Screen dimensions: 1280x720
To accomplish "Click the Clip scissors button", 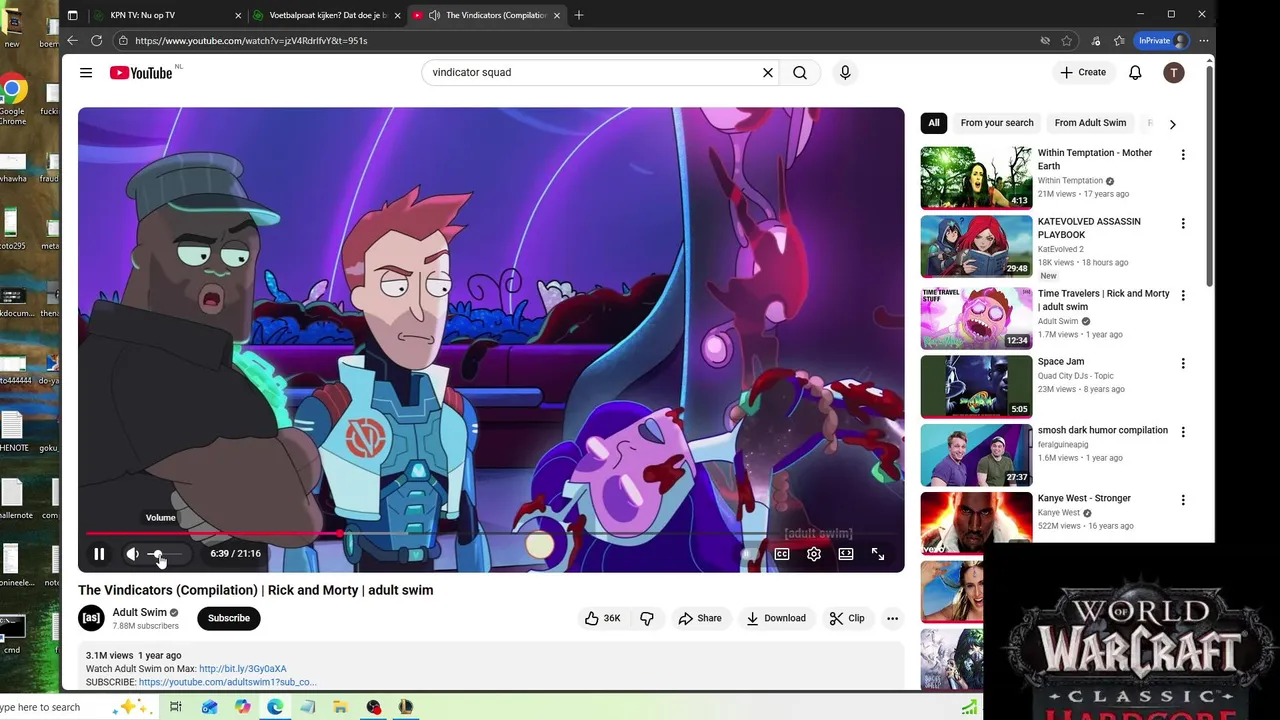I will tap(847, 618).
